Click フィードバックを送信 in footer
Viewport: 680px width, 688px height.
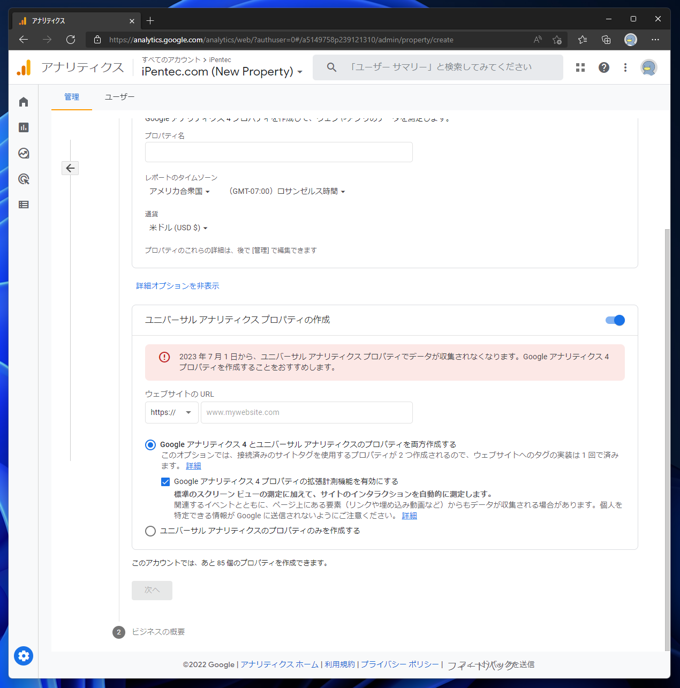tap(490, 665)
